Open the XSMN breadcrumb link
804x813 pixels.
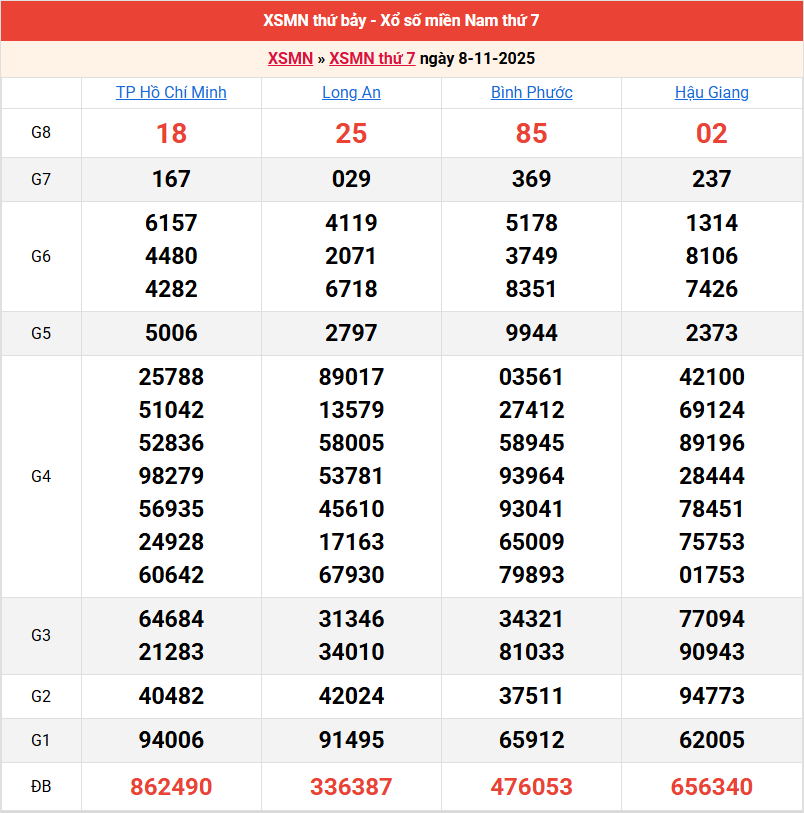pyautogui.click(x=290, y=59)
